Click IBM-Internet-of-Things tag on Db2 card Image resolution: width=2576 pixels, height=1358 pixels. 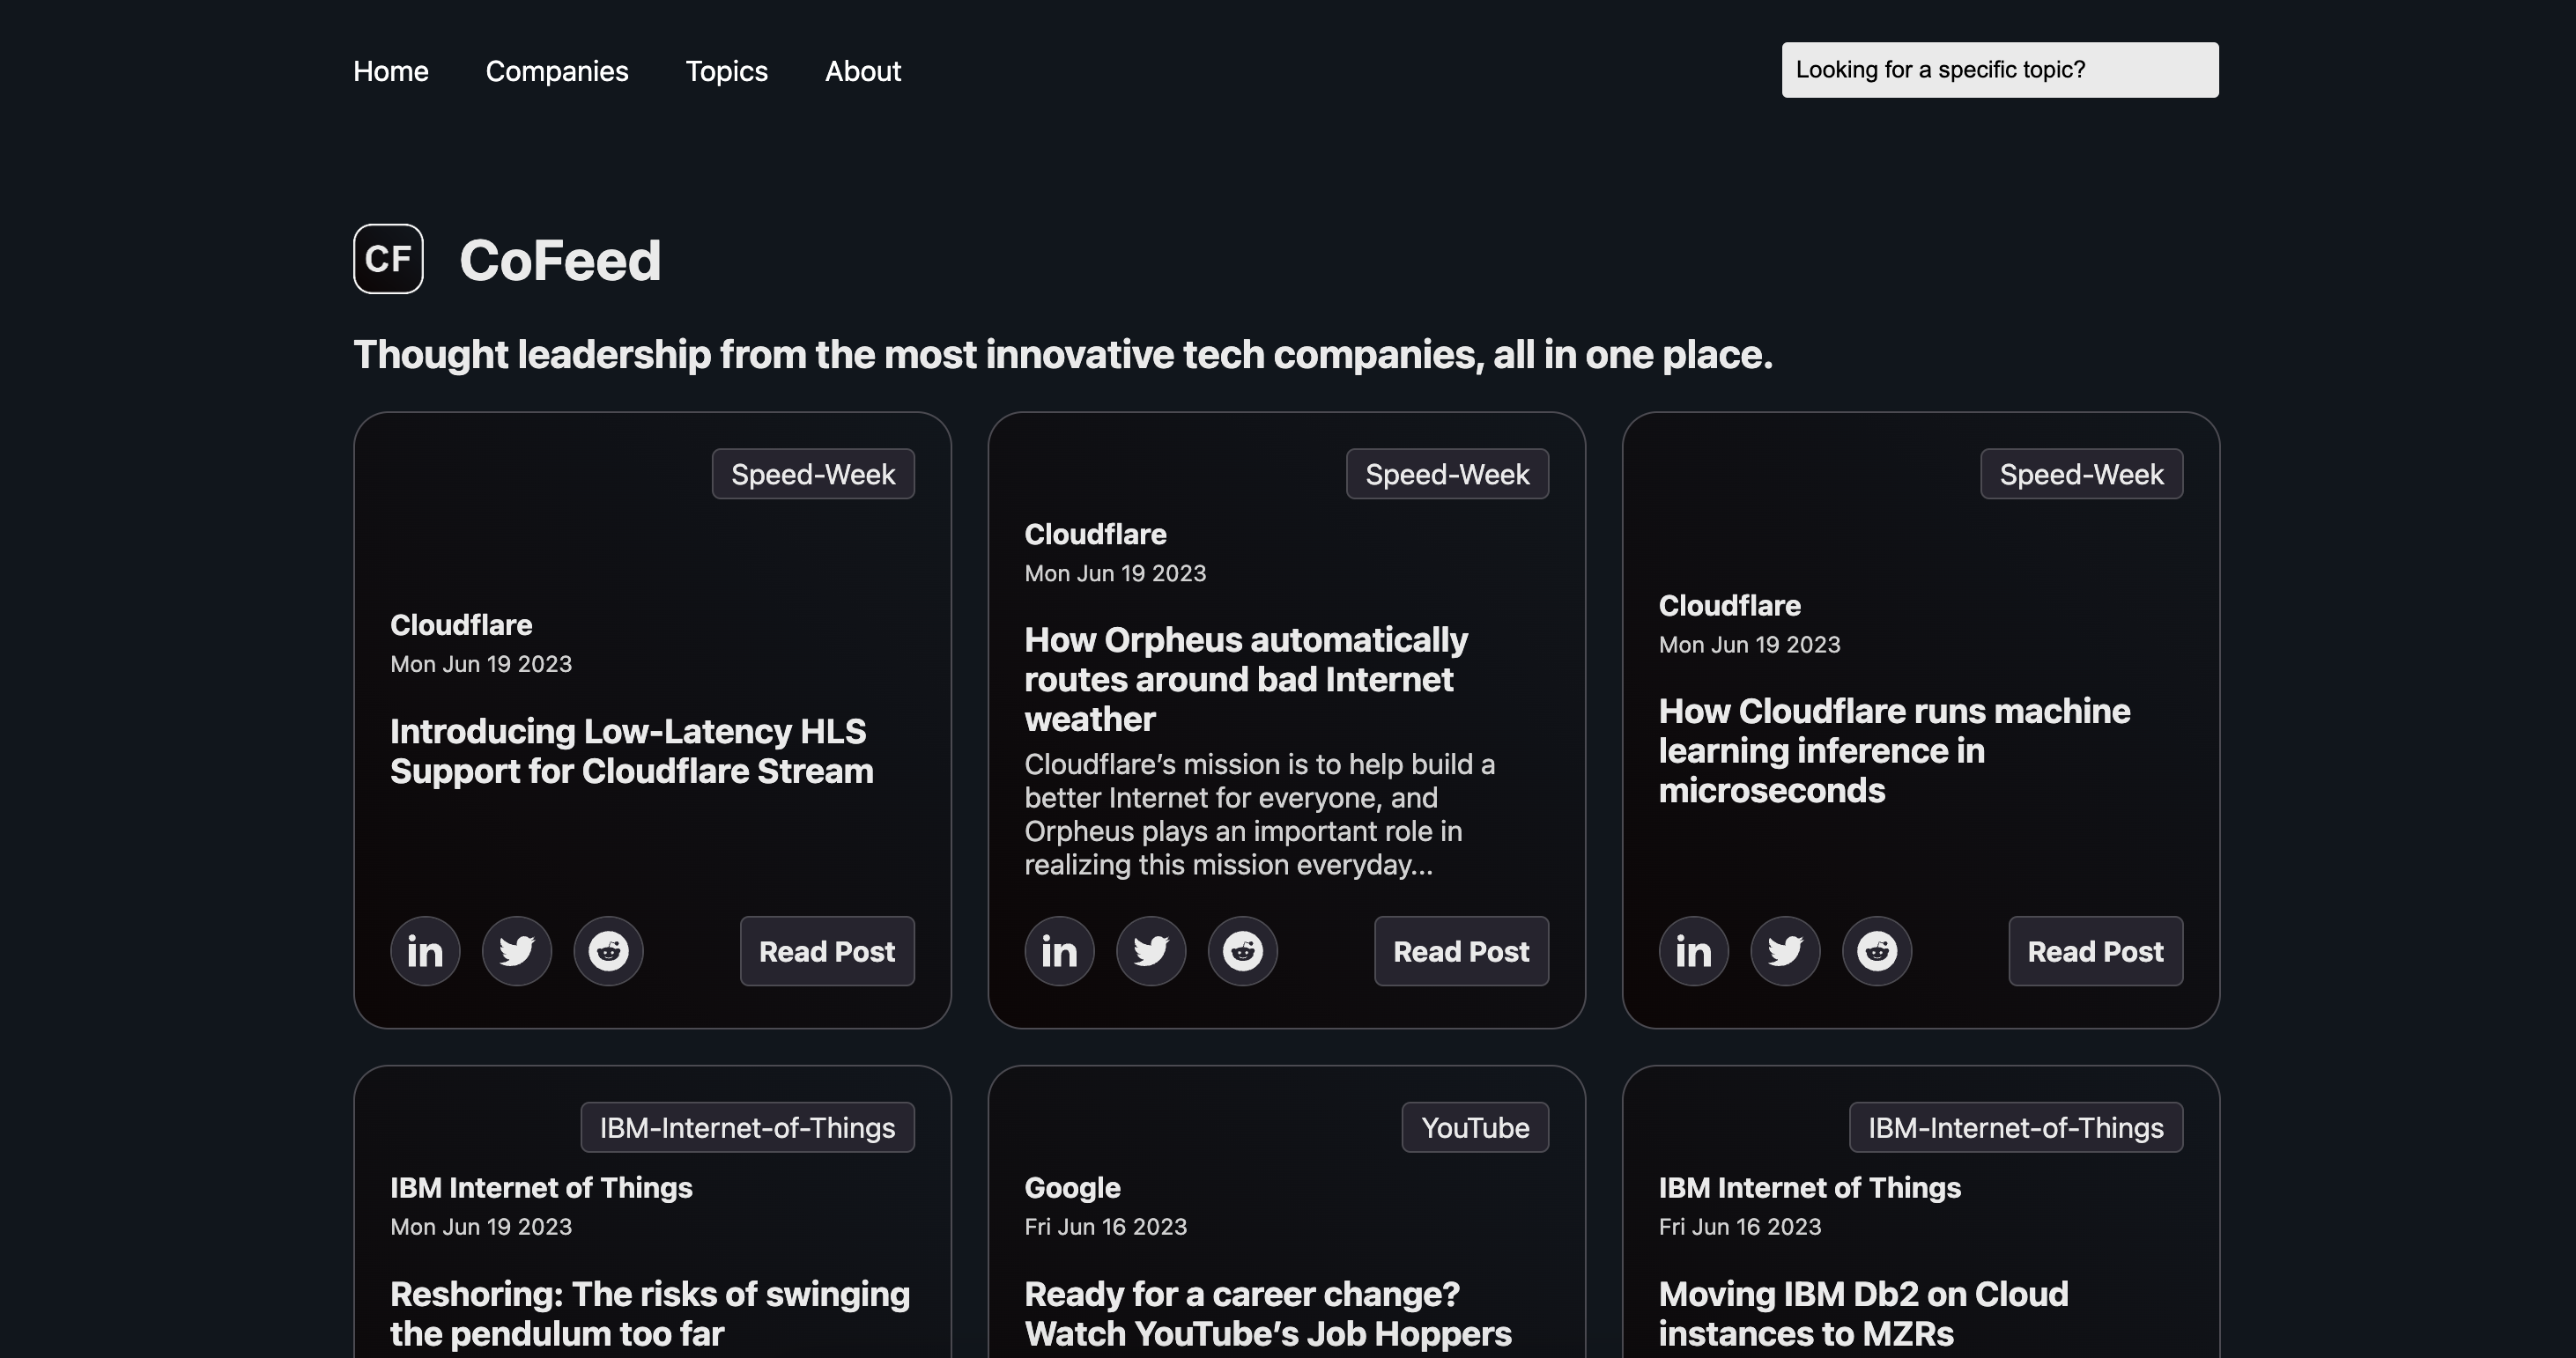coord(2016,1128)
